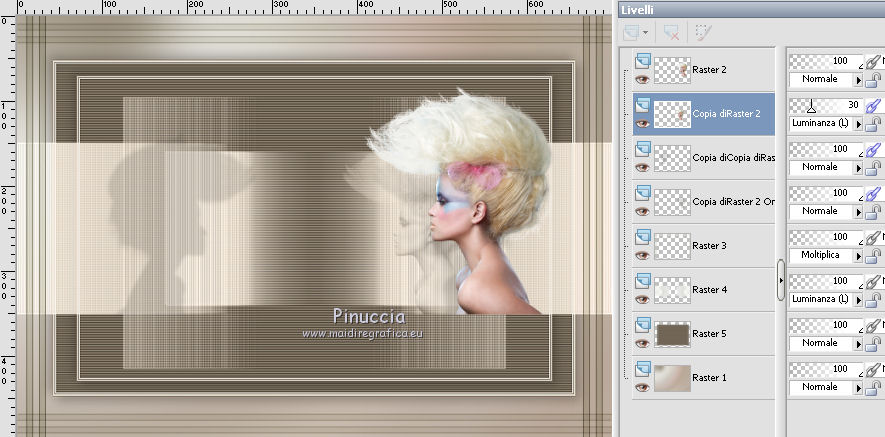
Task: Open Moltiplica blend mode dropdown for Raster 3
Action: [826, 256]
